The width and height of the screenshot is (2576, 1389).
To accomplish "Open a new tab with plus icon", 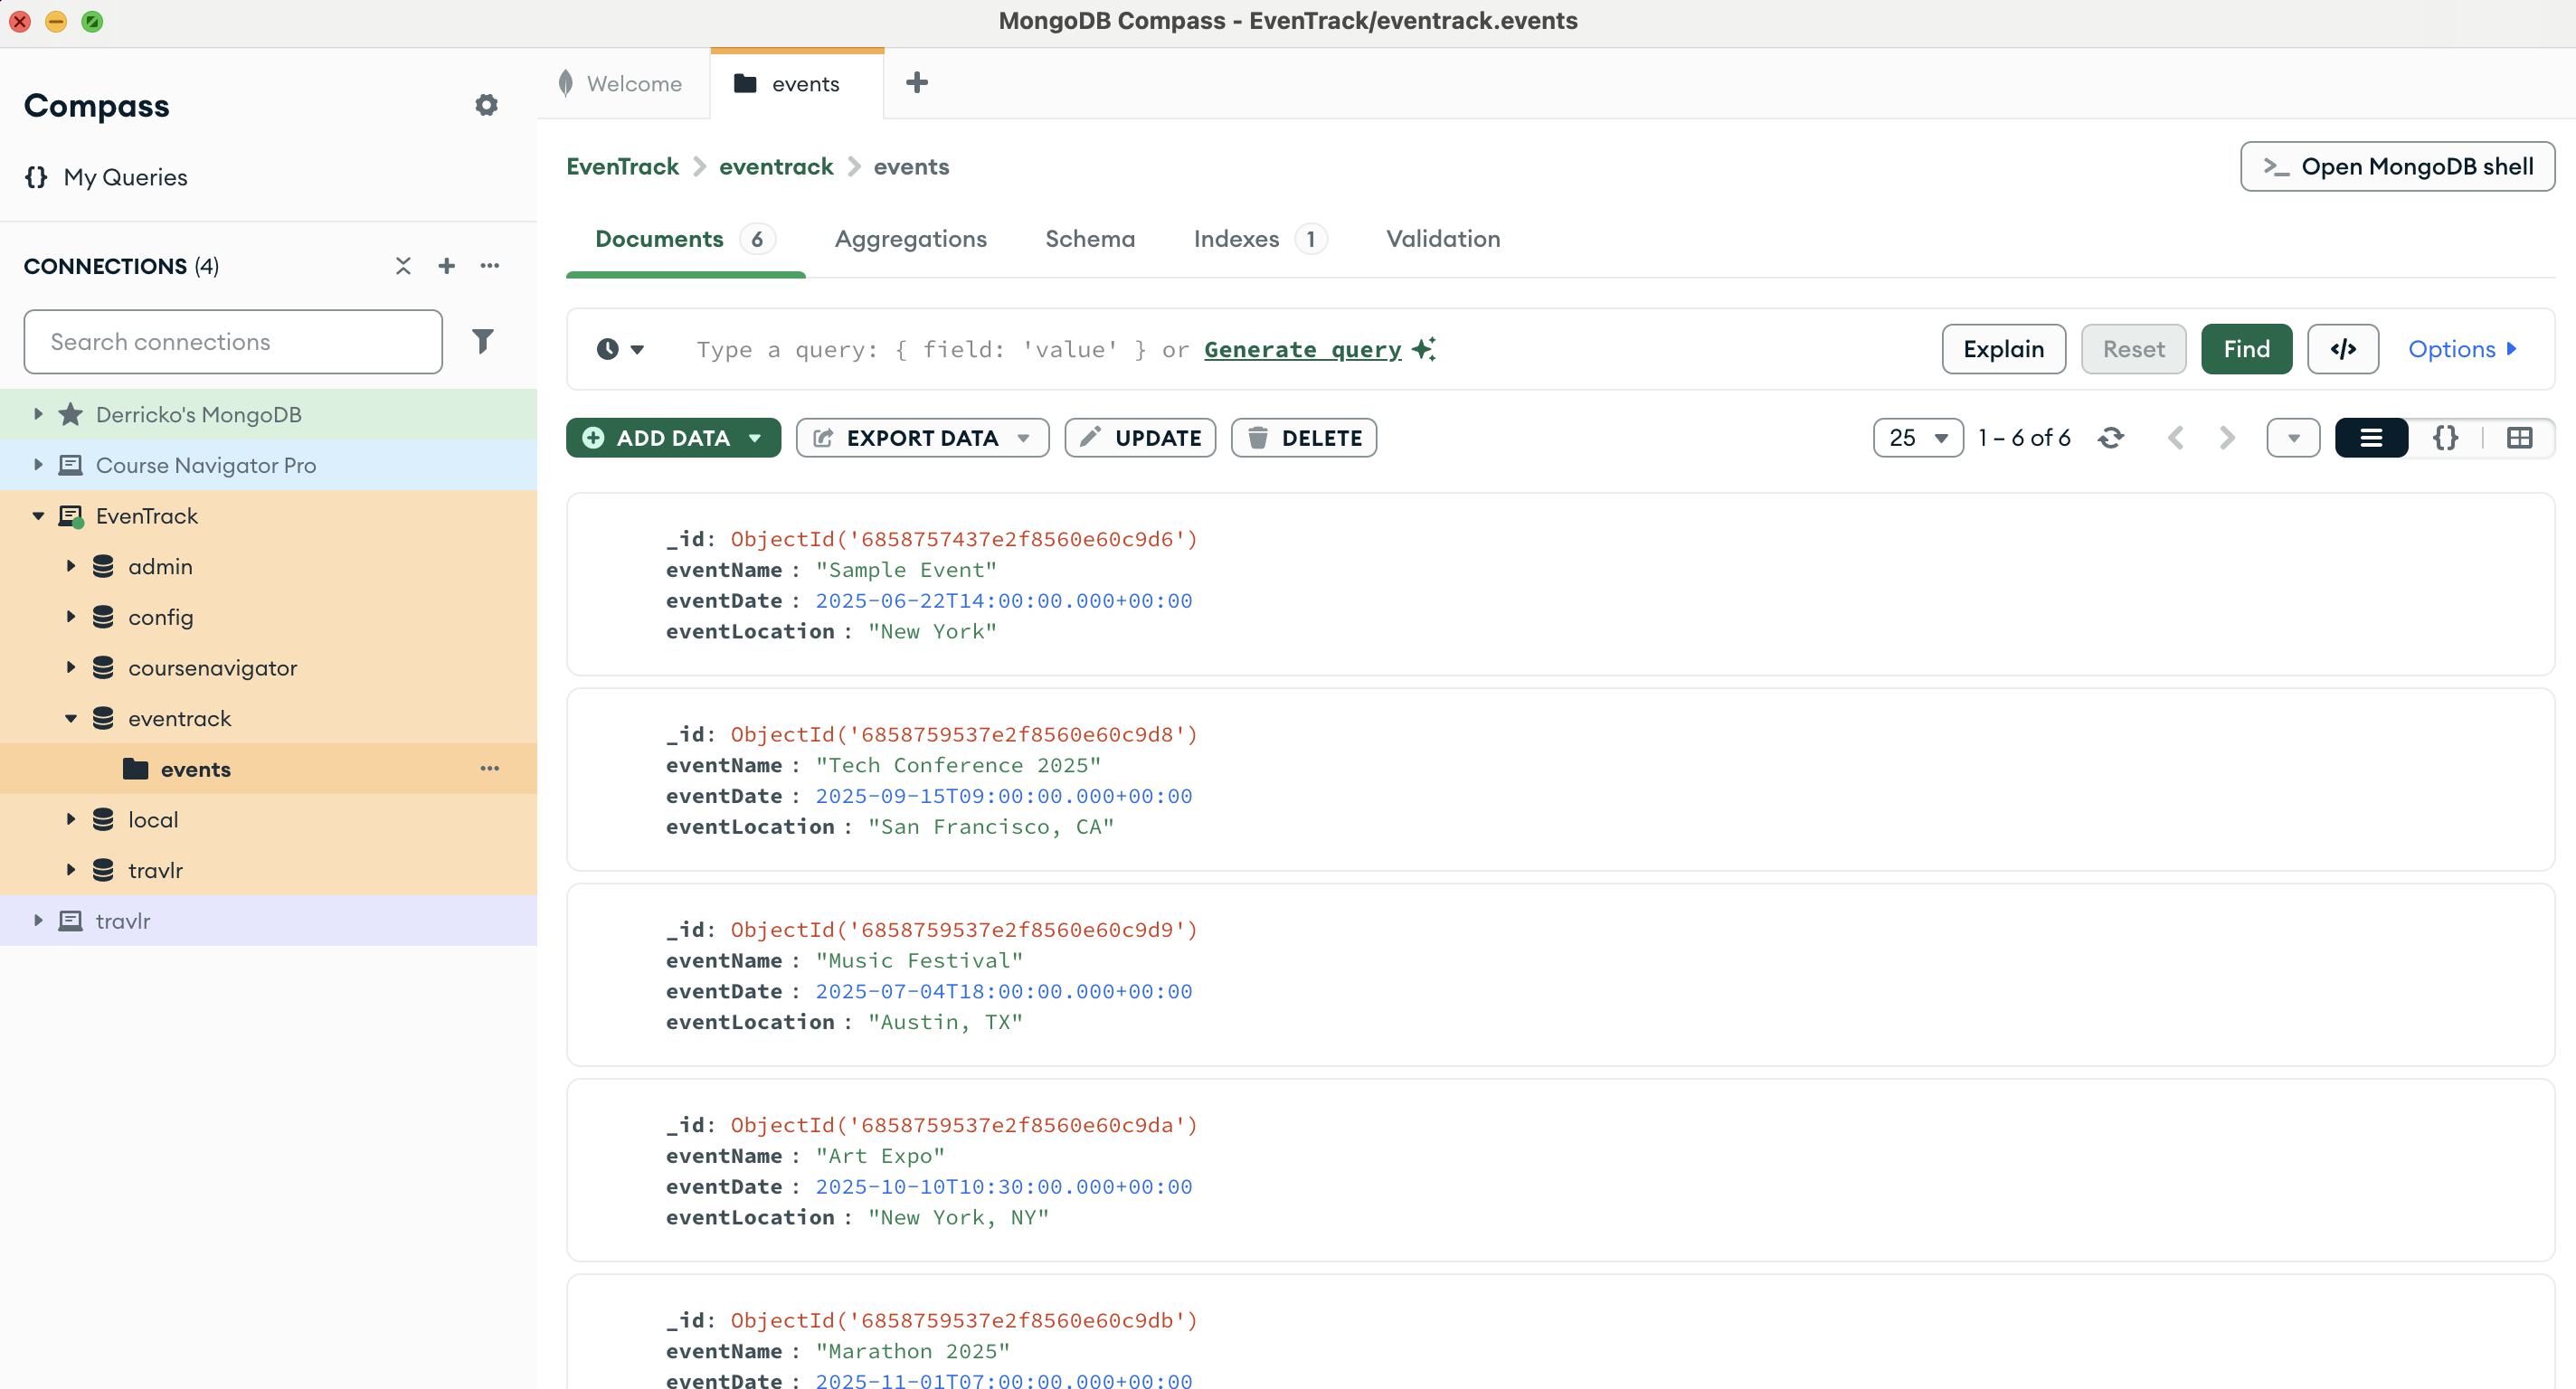I will coord(916,83).
